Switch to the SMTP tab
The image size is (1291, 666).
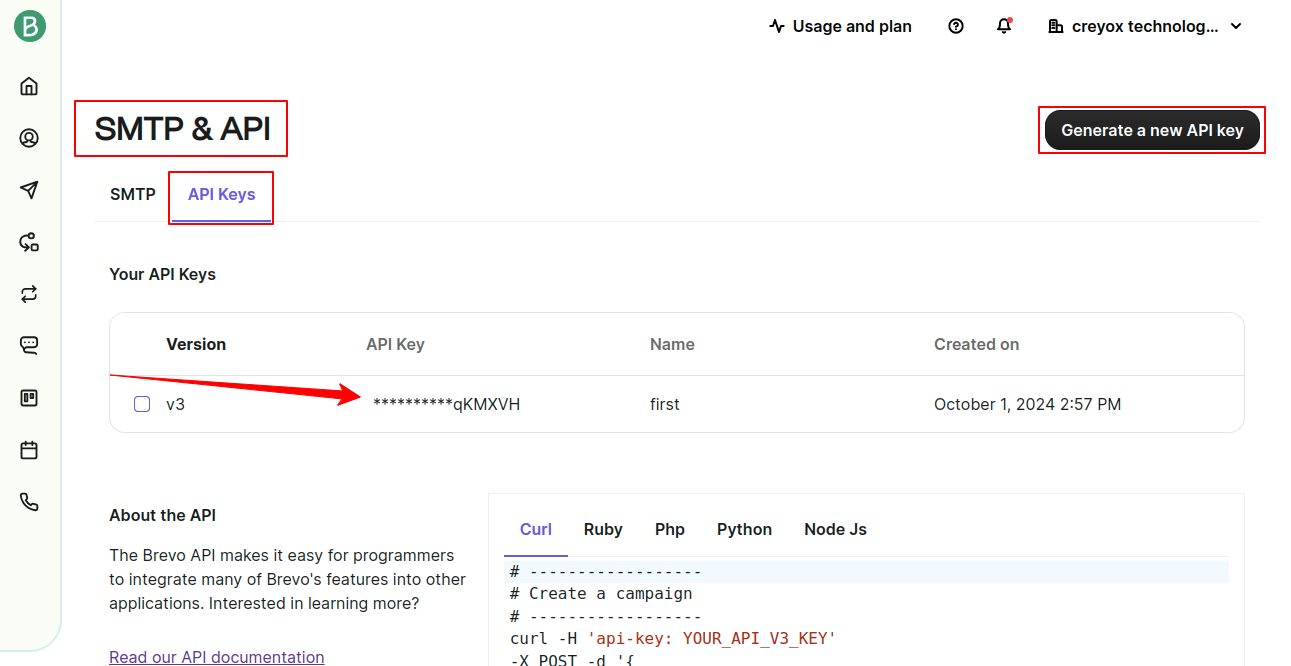coord(133,194)
